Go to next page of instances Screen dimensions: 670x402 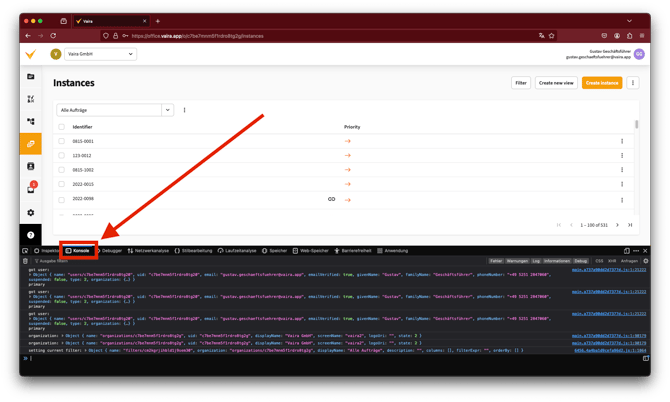tap(618, 225)
